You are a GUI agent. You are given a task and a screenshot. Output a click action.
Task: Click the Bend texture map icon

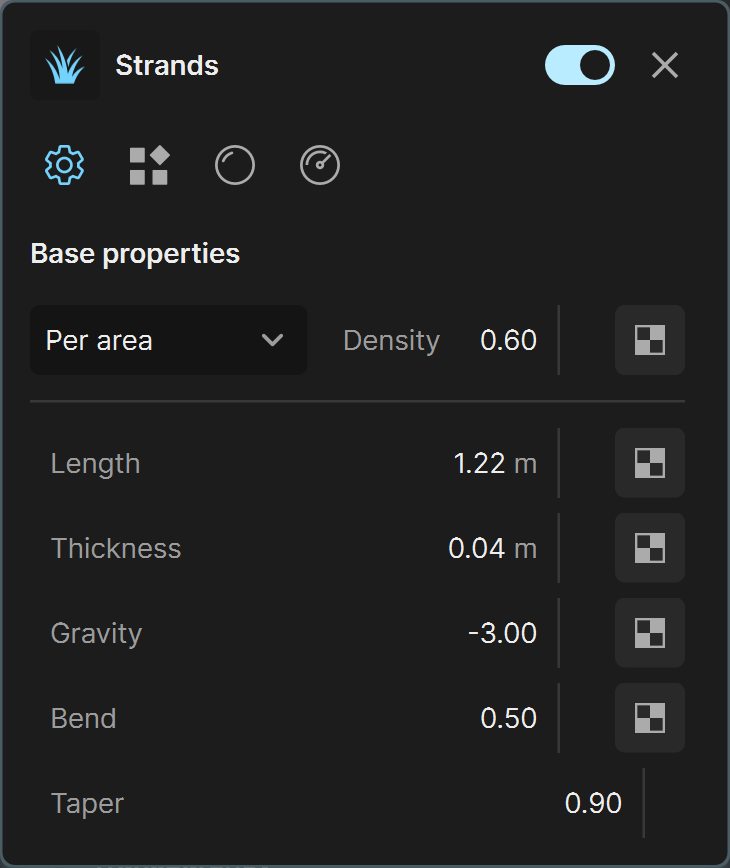[650, 718]
